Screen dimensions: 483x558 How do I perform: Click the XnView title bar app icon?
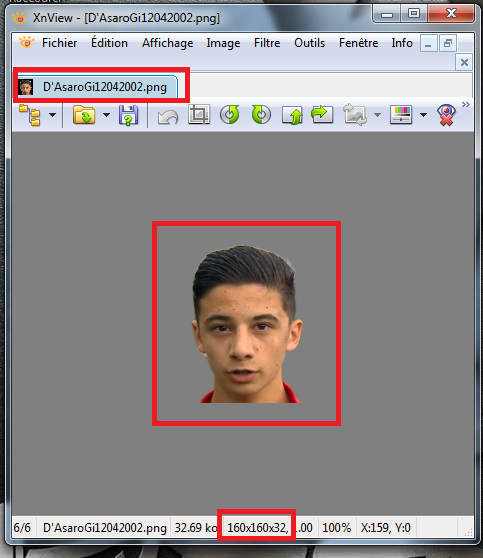[x=20, y=17]
